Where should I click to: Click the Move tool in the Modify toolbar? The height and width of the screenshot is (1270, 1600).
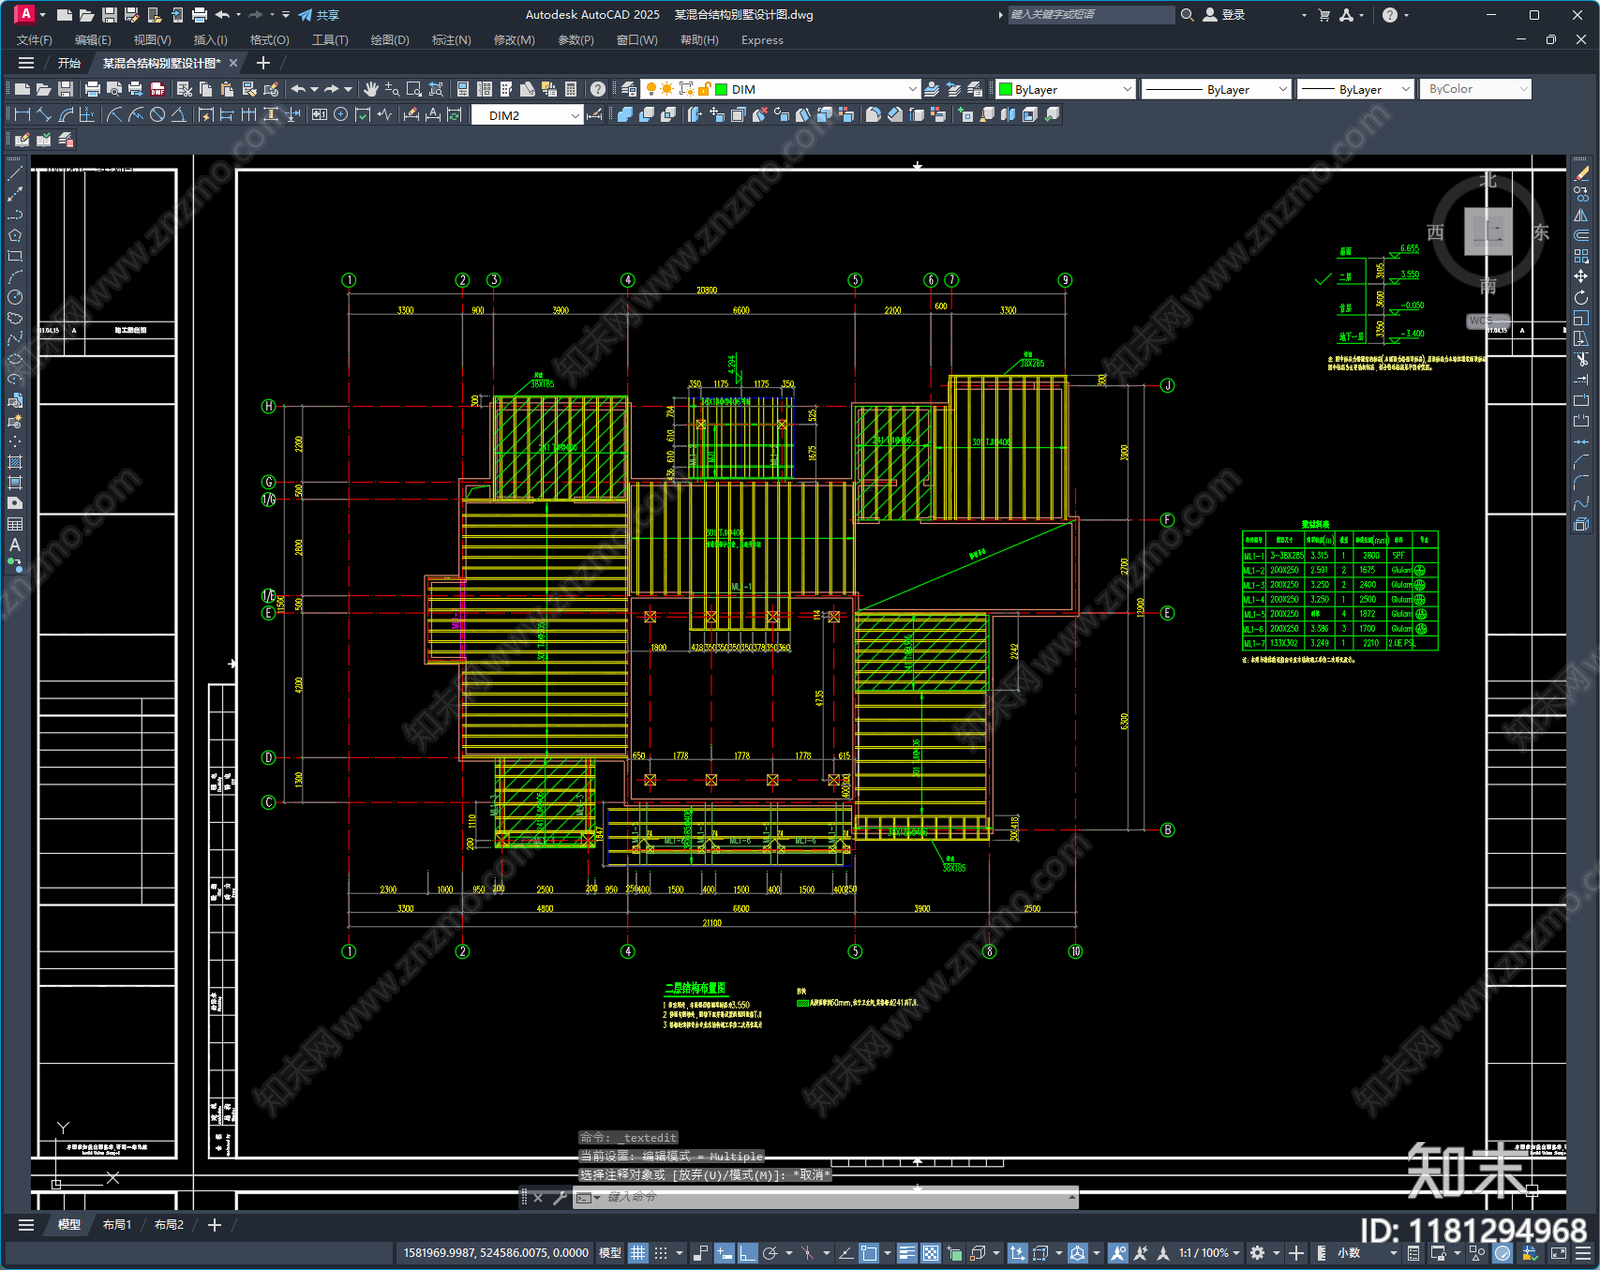pyautogui.click(x=1581, y=276)
